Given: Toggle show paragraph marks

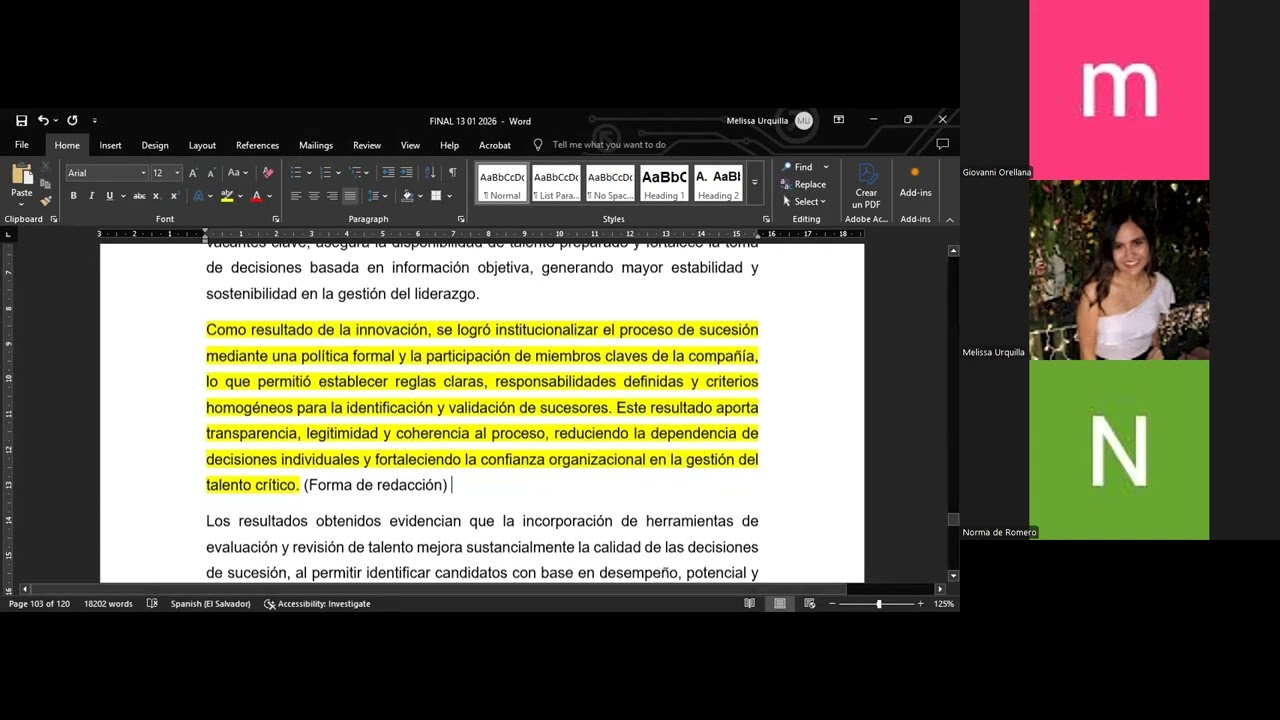Looking at the screenshot, I should 452,173.
